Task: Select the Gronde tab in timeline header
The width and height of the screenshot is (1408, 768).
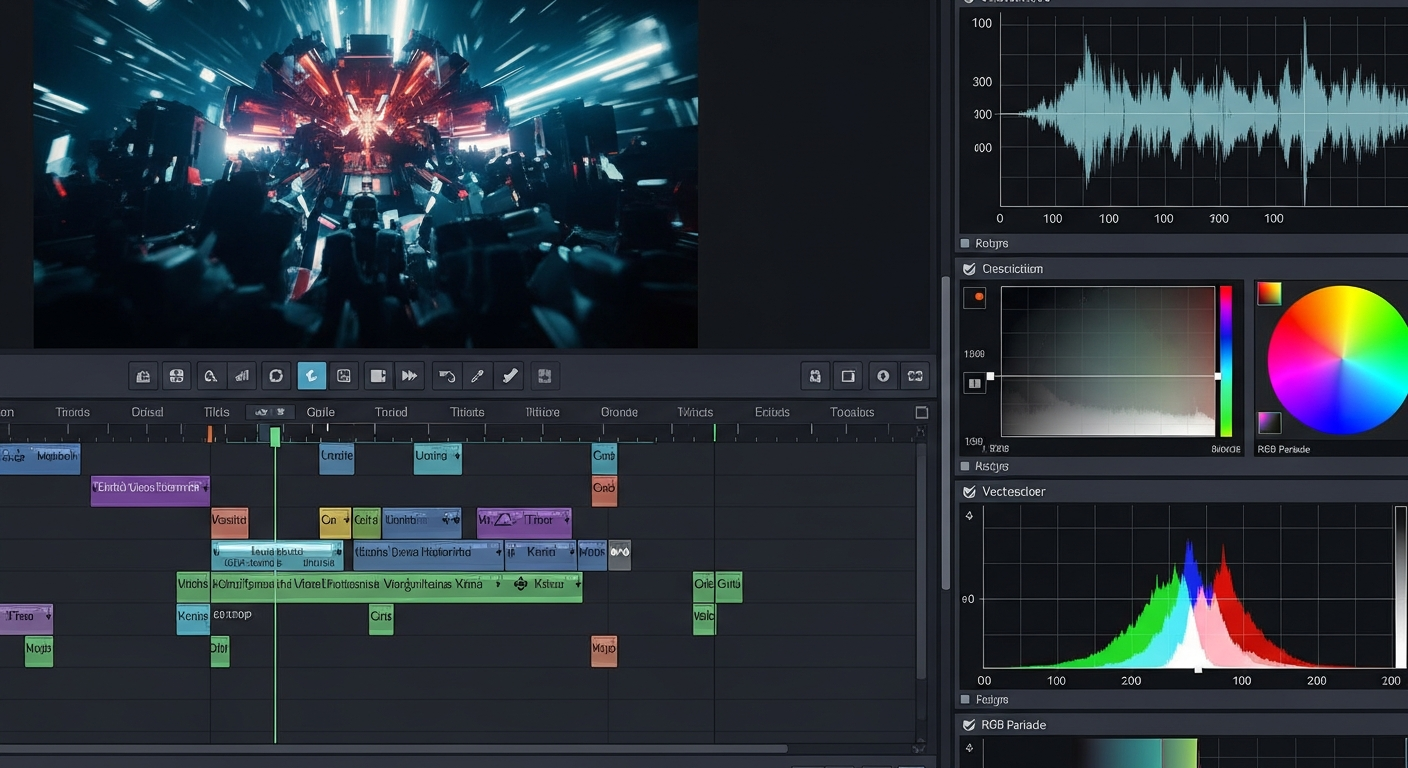Action: 619,412
